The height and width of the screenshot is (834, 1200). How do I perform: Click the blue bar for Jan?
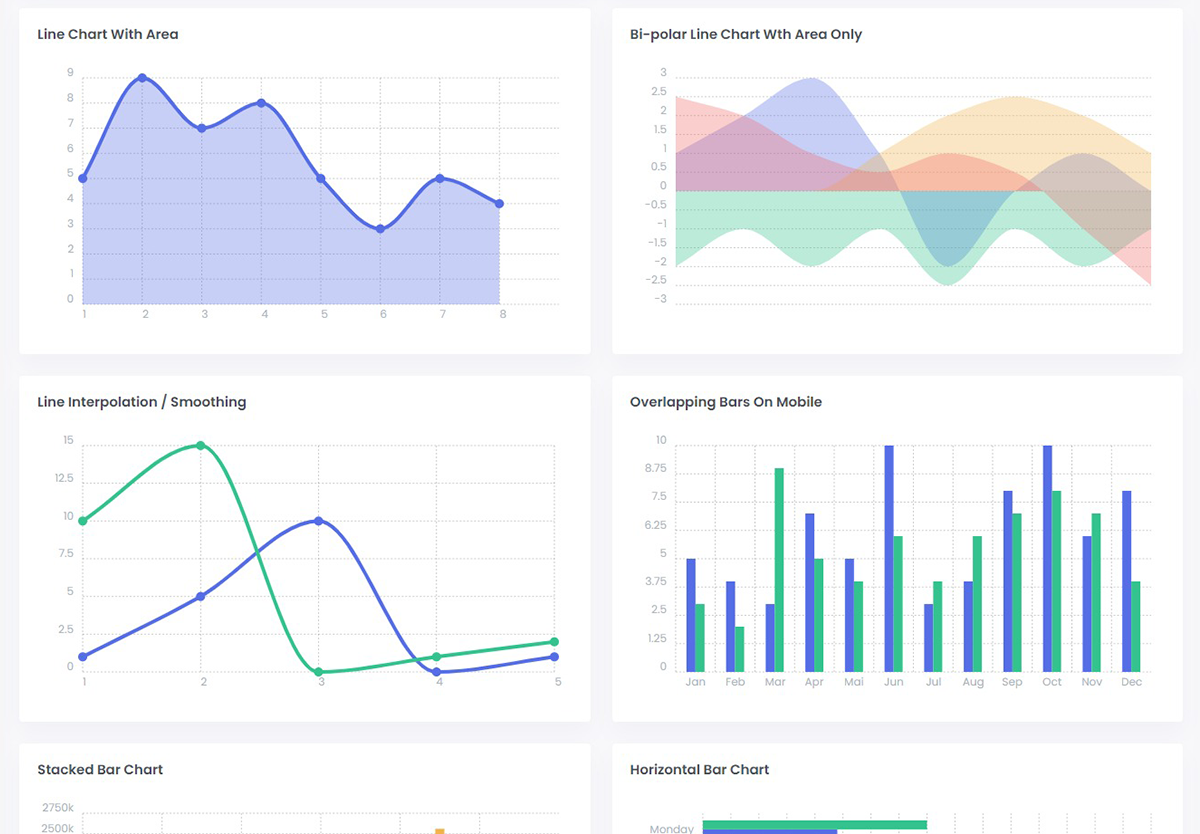click(691, 615)
